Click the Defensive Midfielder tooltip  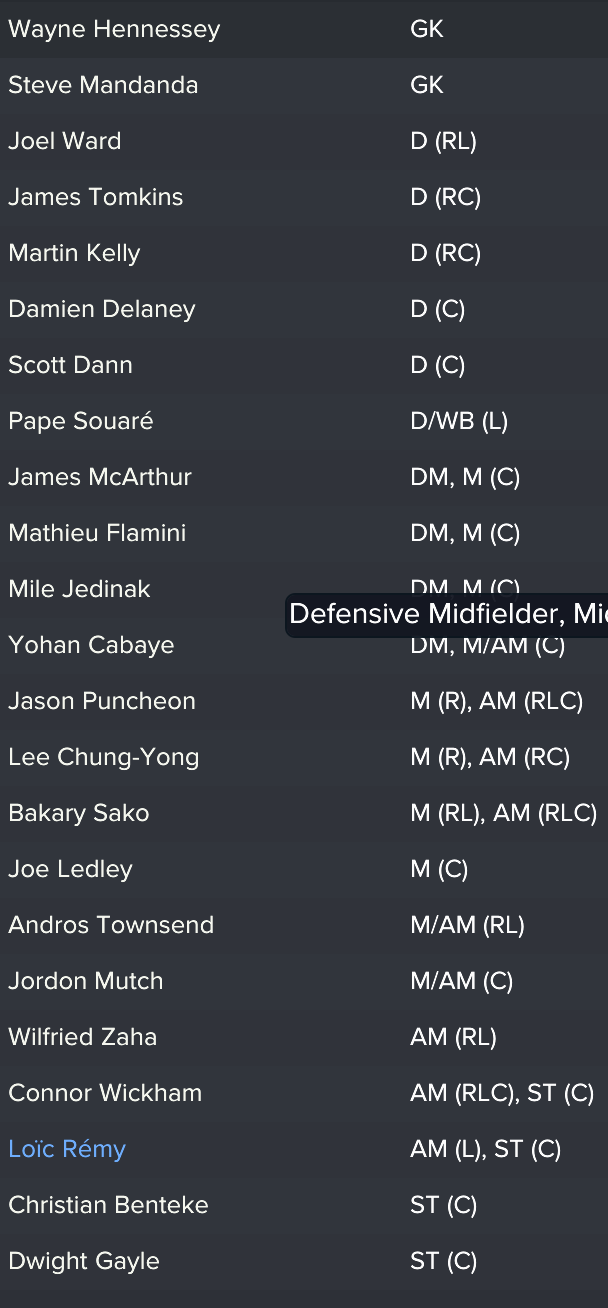pos(447,614)
